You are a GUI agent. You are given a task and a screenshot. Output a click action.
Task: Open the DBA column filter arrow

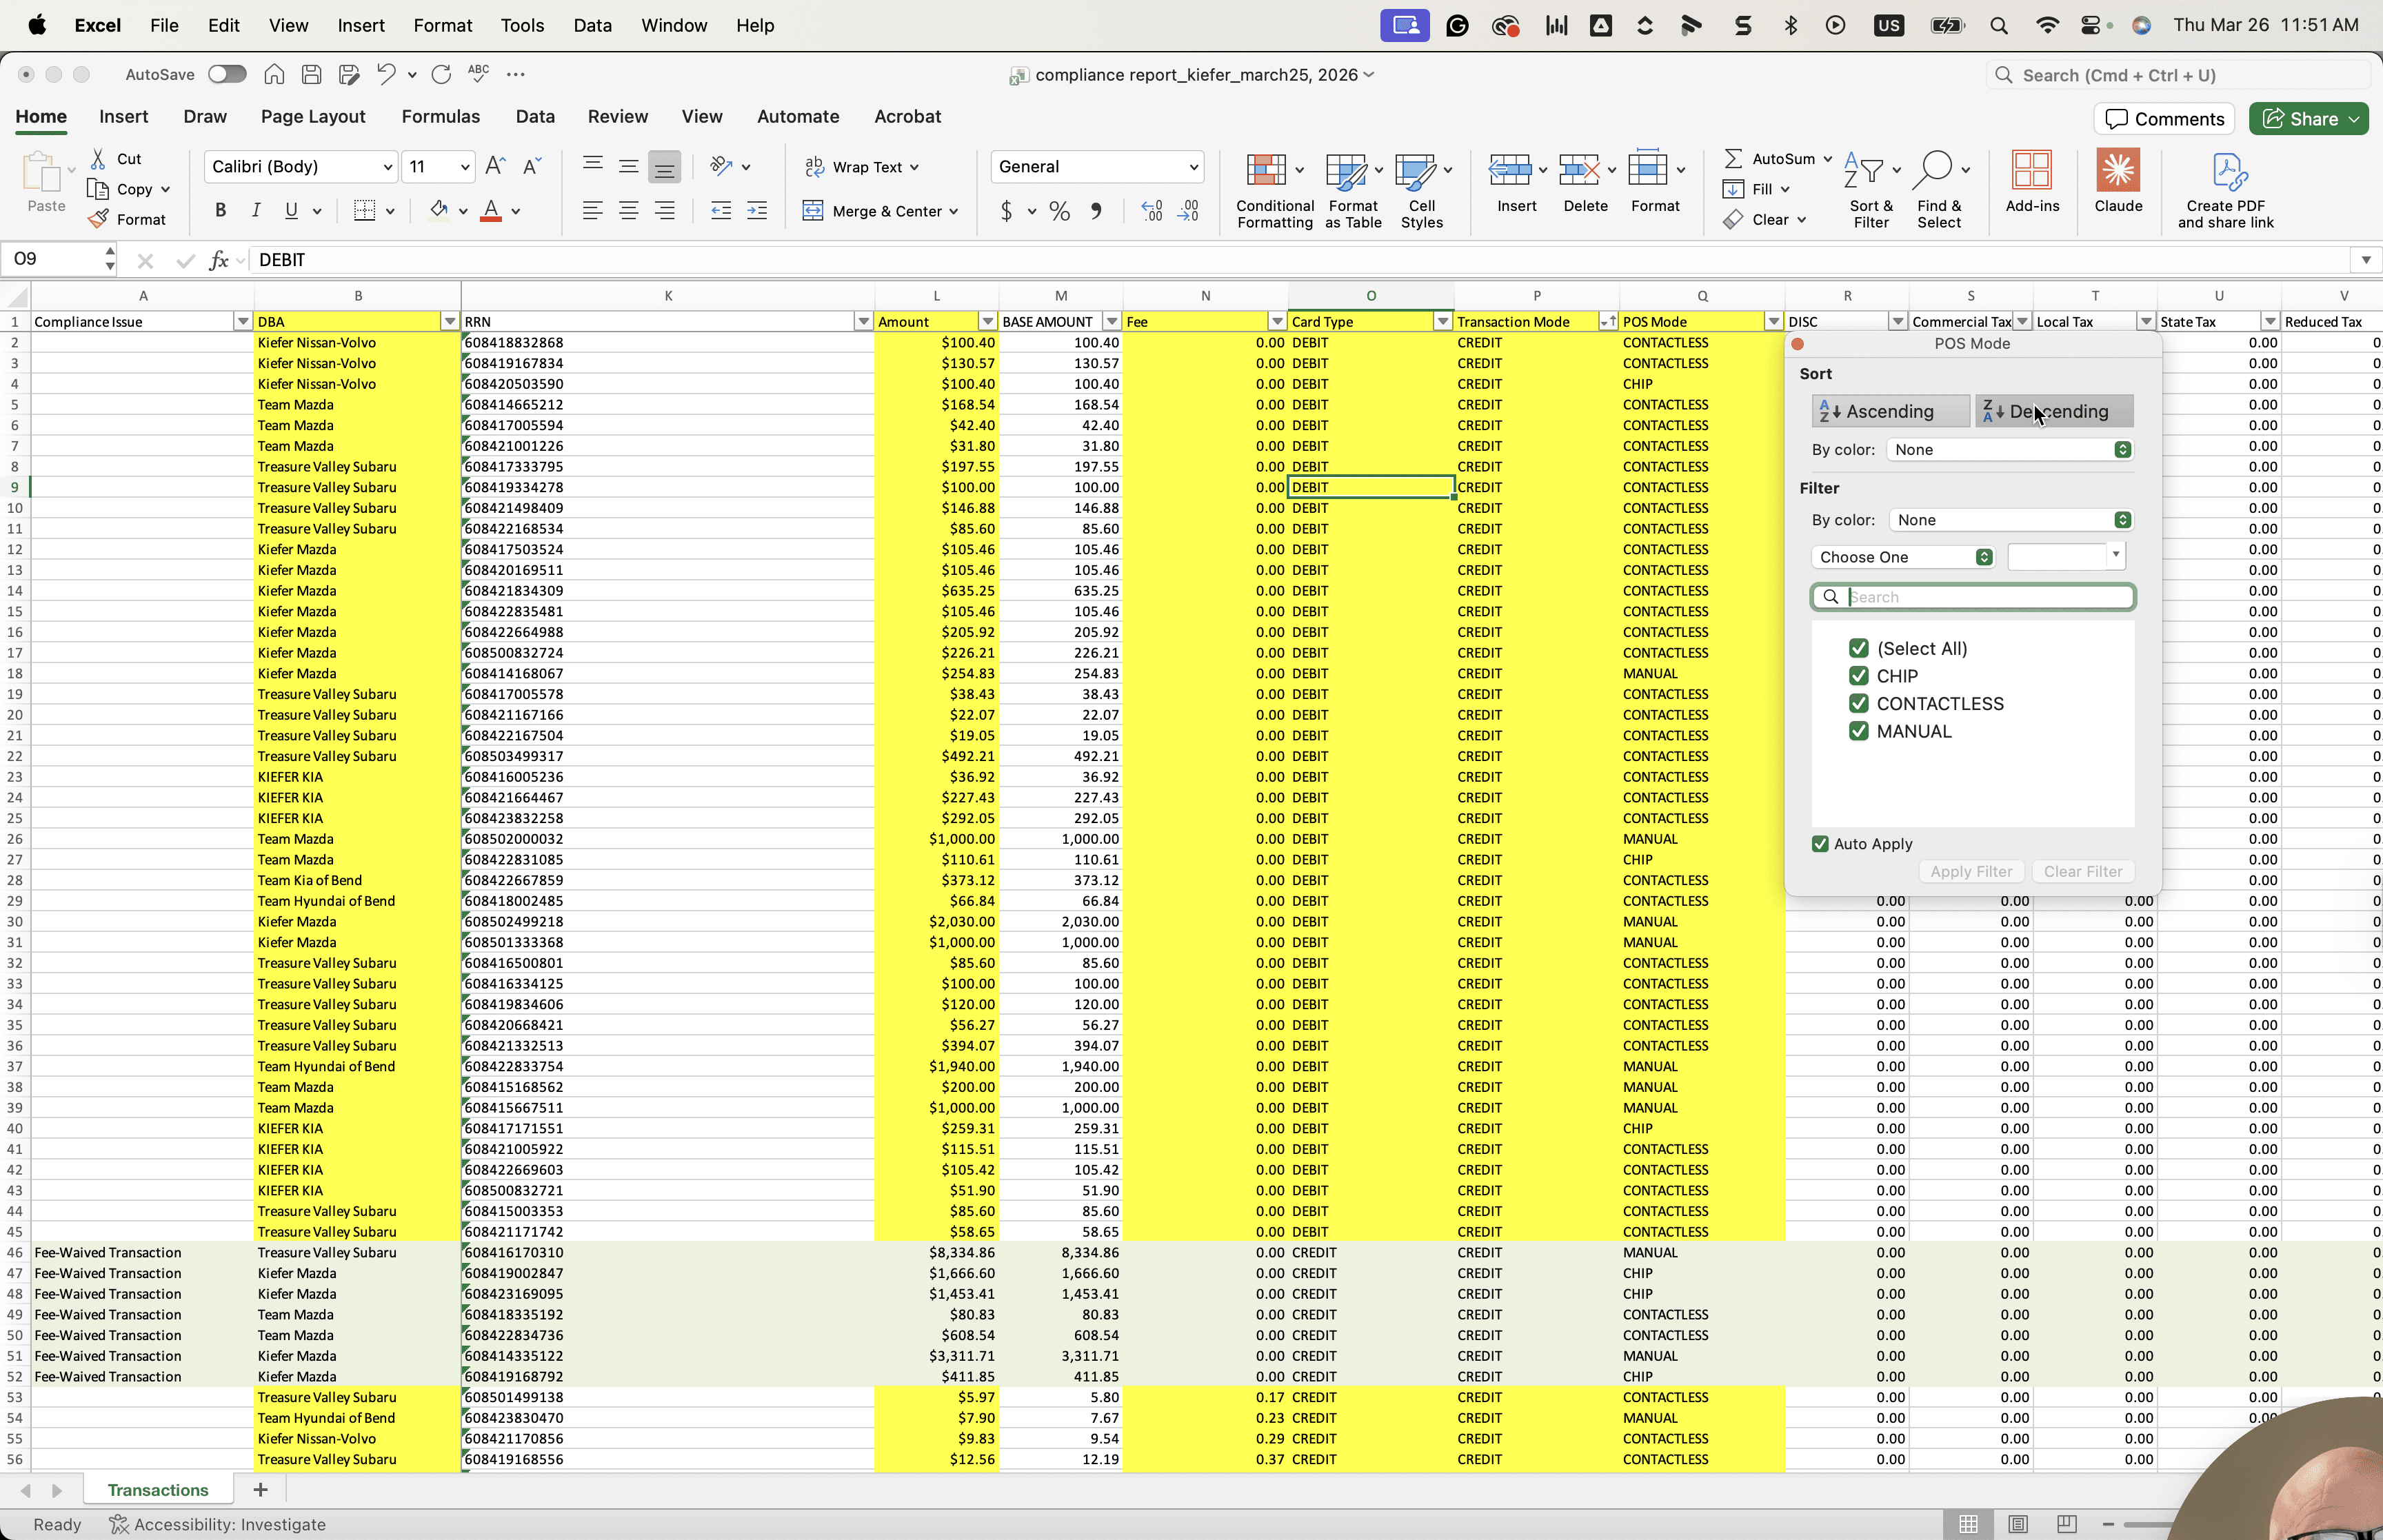(x=449, y=322)
